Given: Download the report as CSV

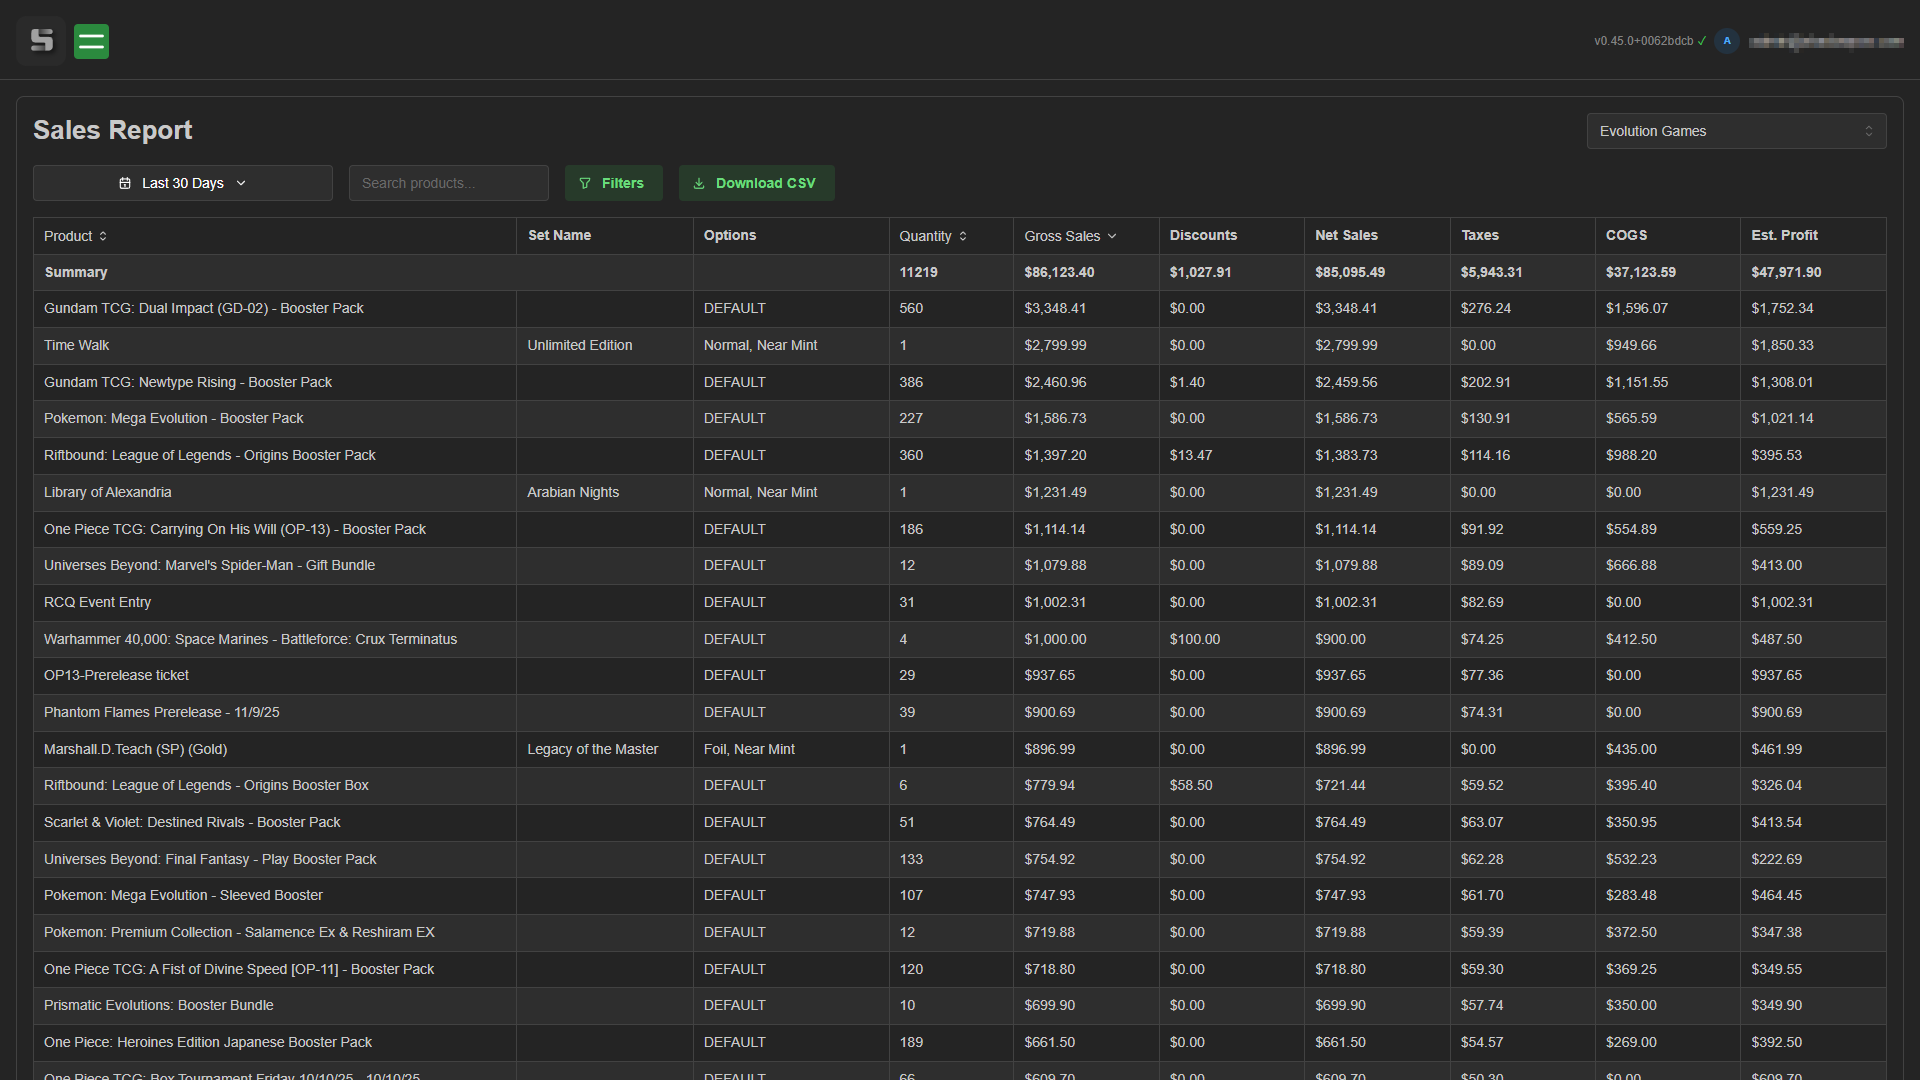Looking at the screenshot, I should (756, 183).
